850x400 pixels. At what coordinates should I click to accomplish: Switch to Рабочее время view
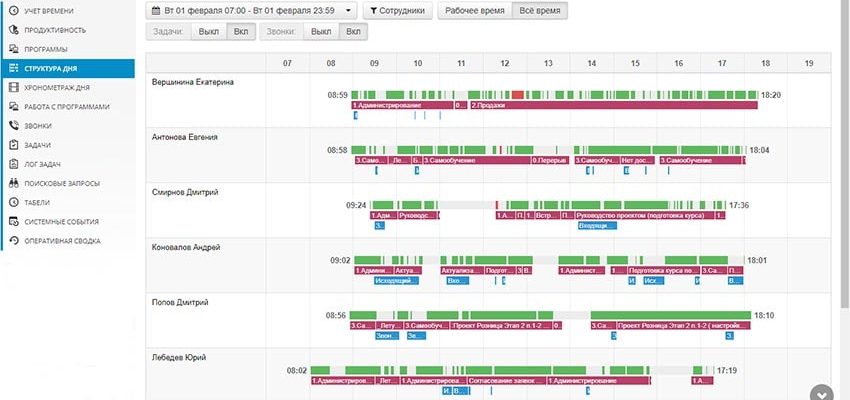474,11
